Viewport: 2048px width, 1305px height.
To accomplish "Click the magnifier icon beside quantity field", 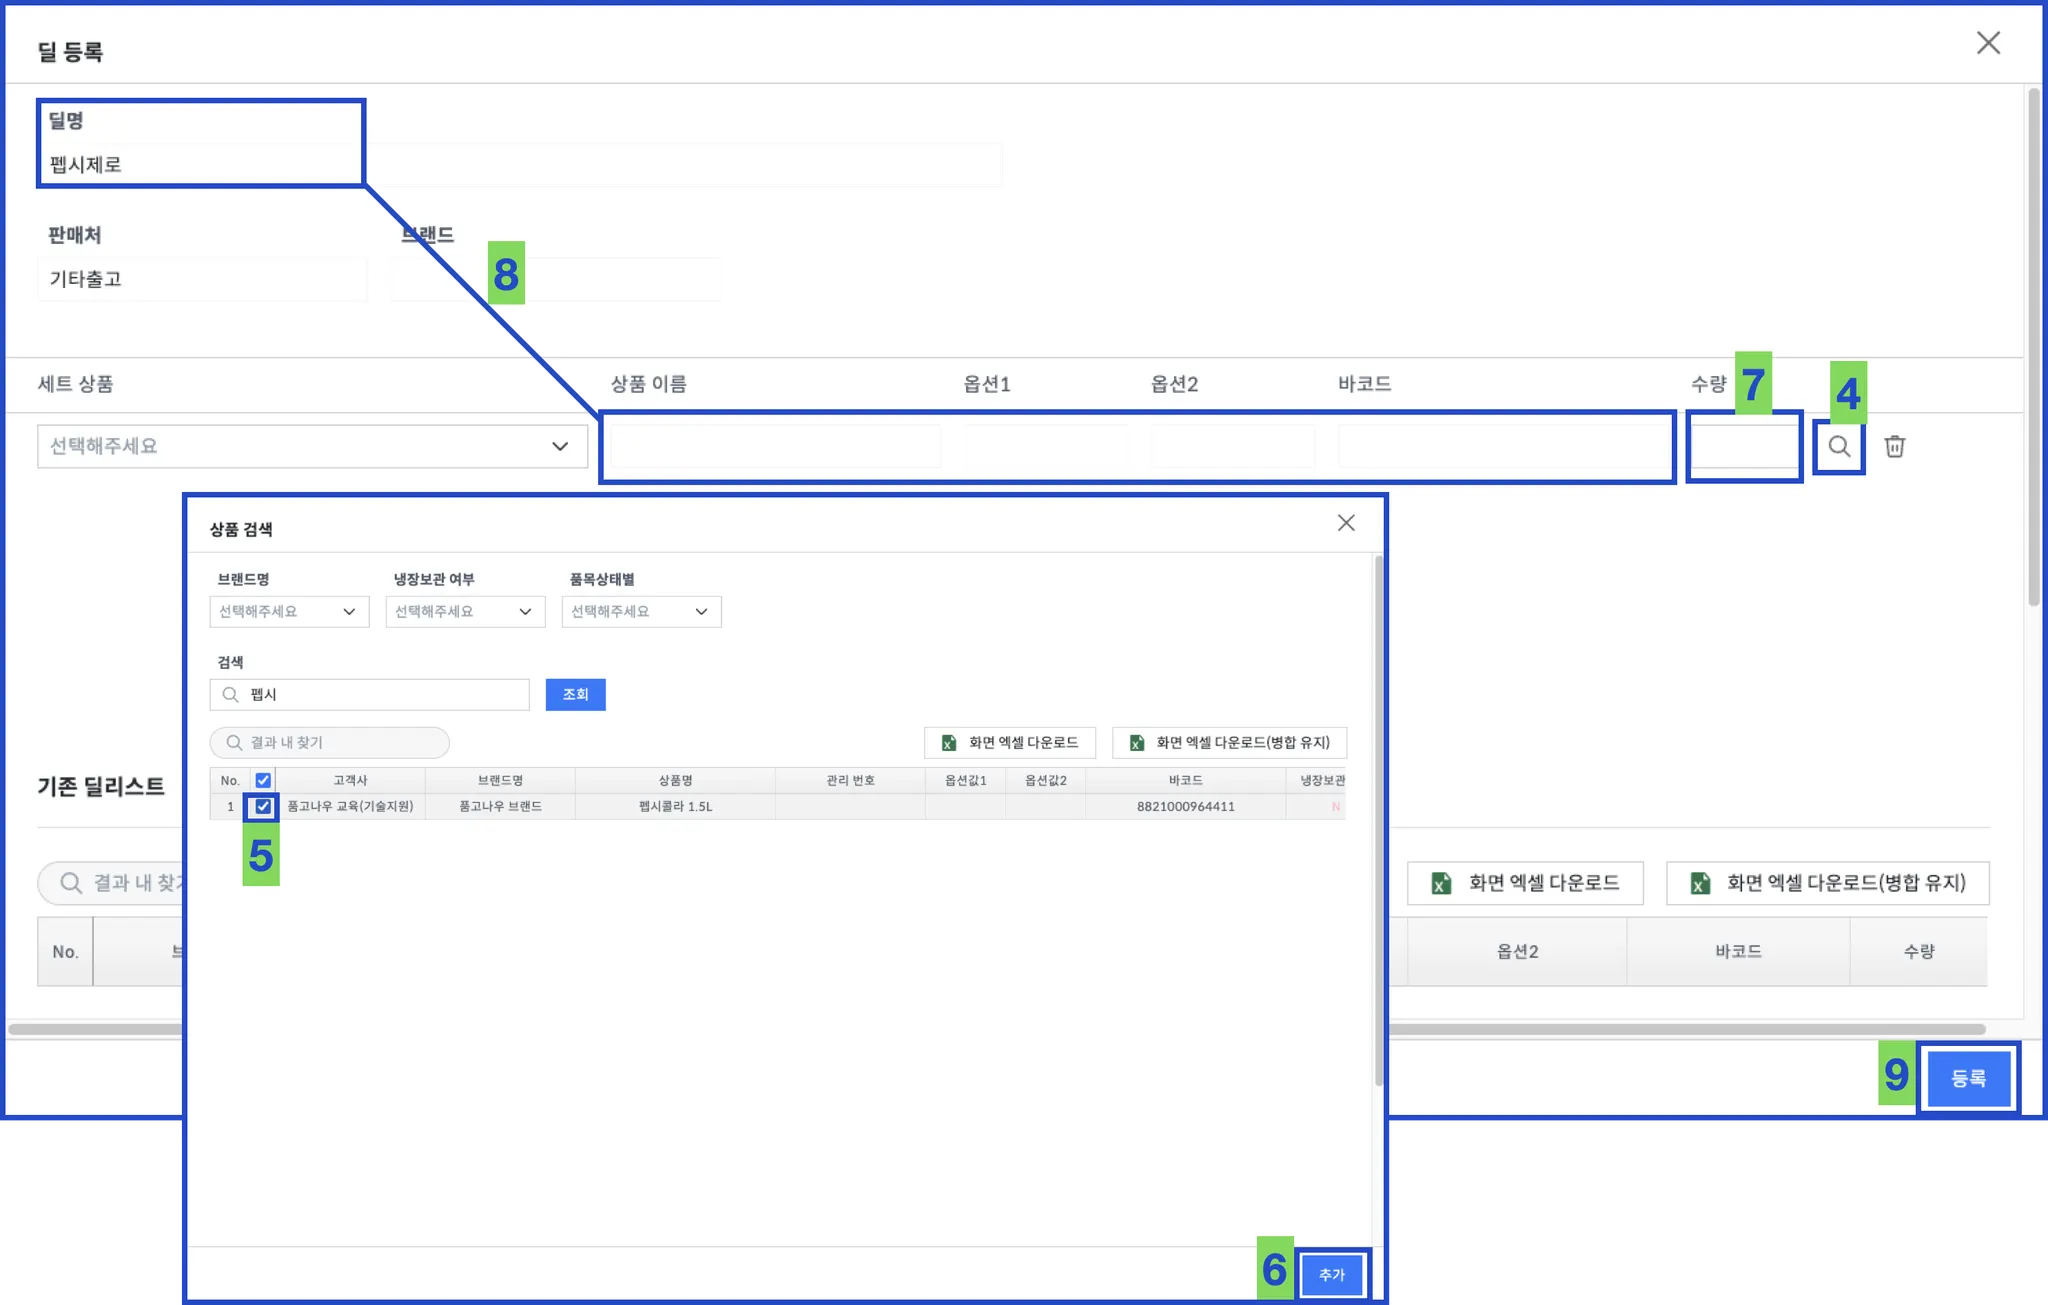I will [1839, 446].
